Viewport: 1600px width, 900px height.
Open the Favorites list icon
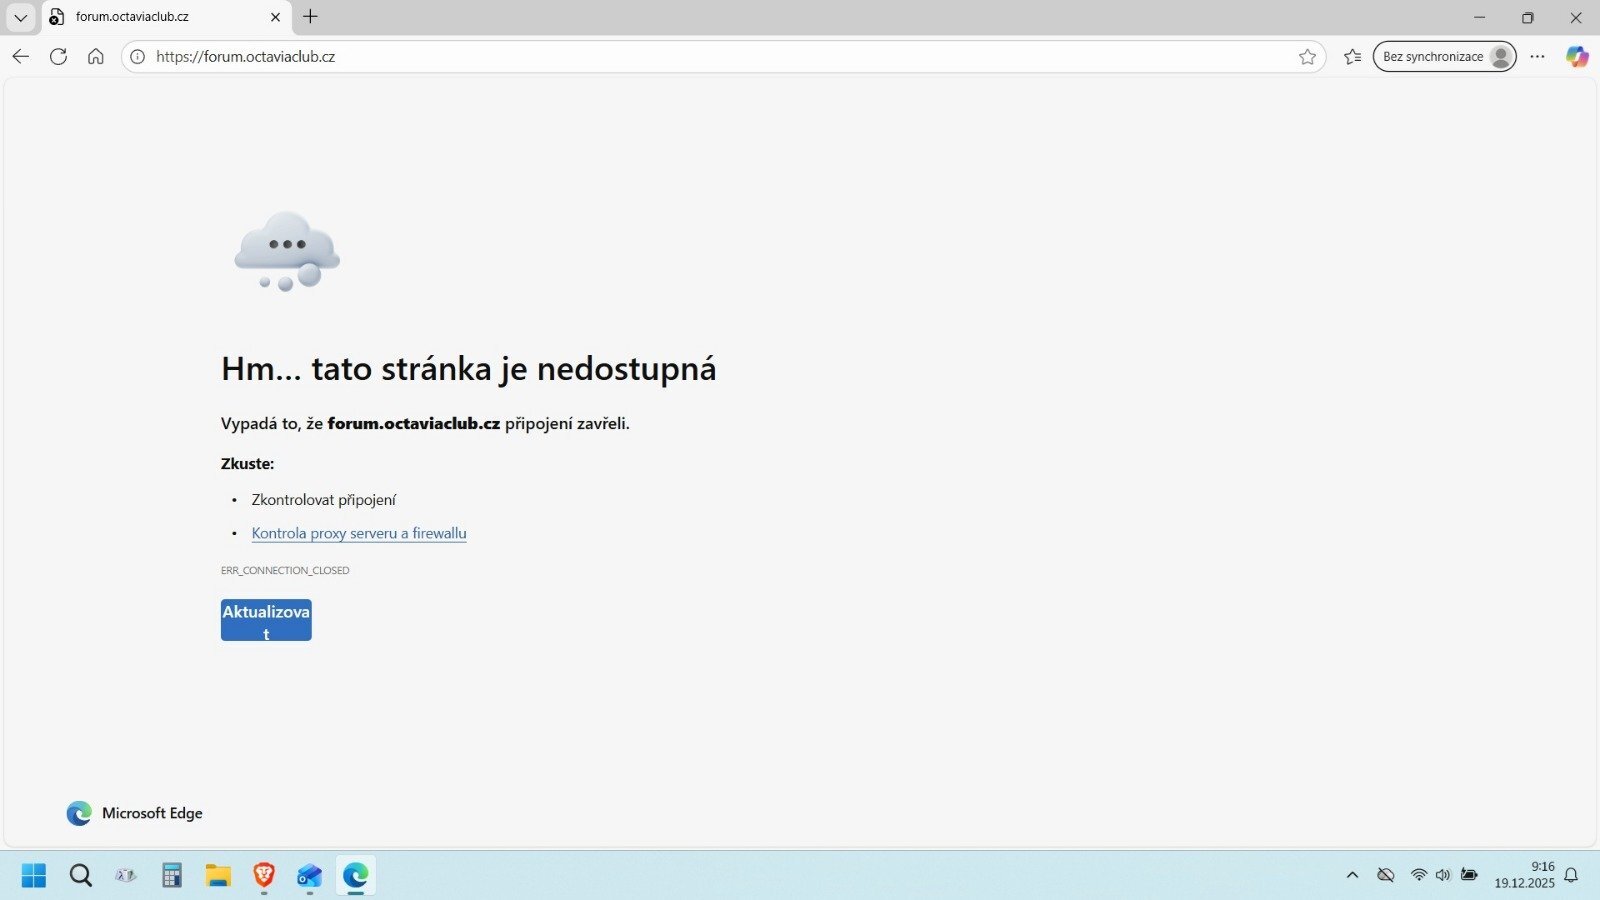coord(1353,57)
